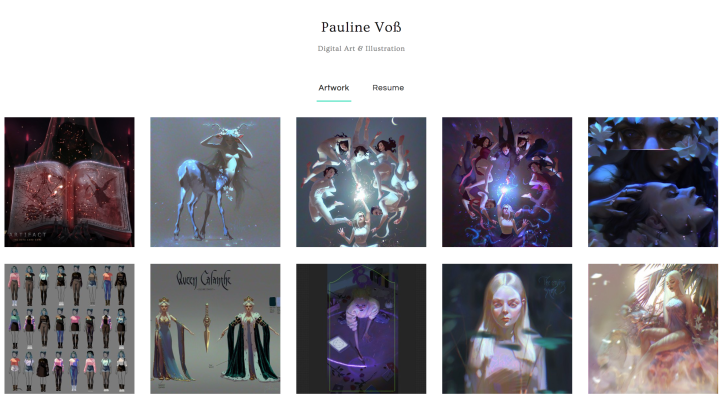Click the Pauline Voß site title
The width and height of the screenshot is (720, 405).
(x=361, y=27)
